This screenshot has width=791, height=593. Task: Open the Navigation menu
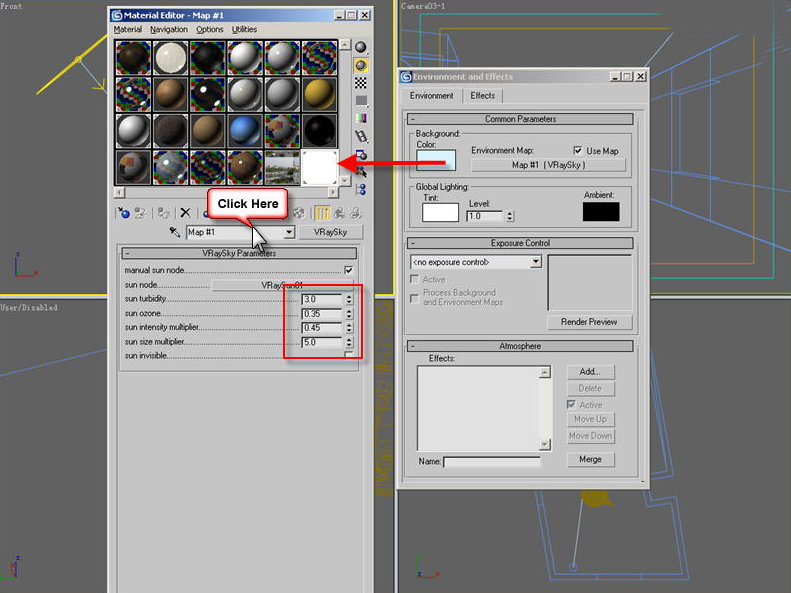(169, 29)
